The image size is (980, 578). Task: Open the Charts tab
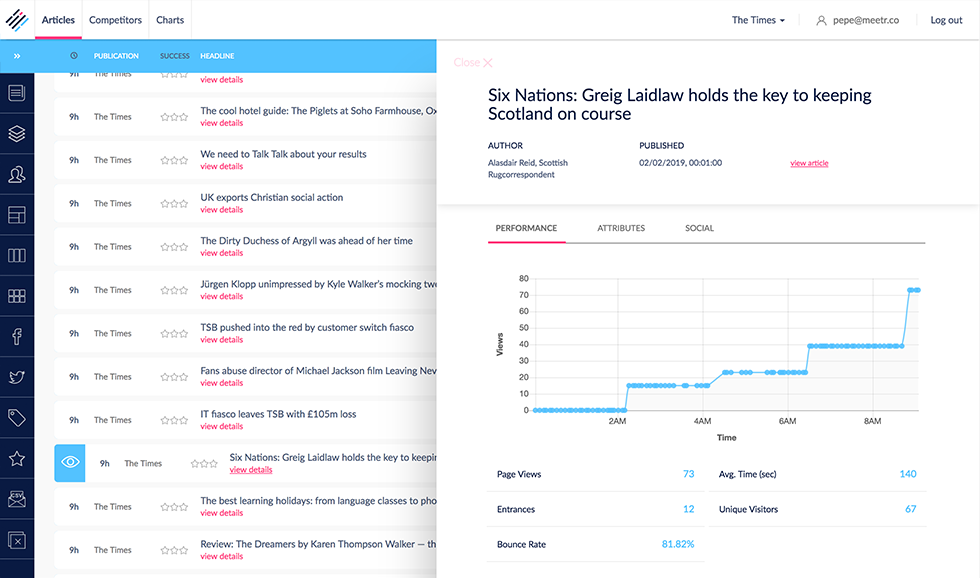tap(170, 20)
